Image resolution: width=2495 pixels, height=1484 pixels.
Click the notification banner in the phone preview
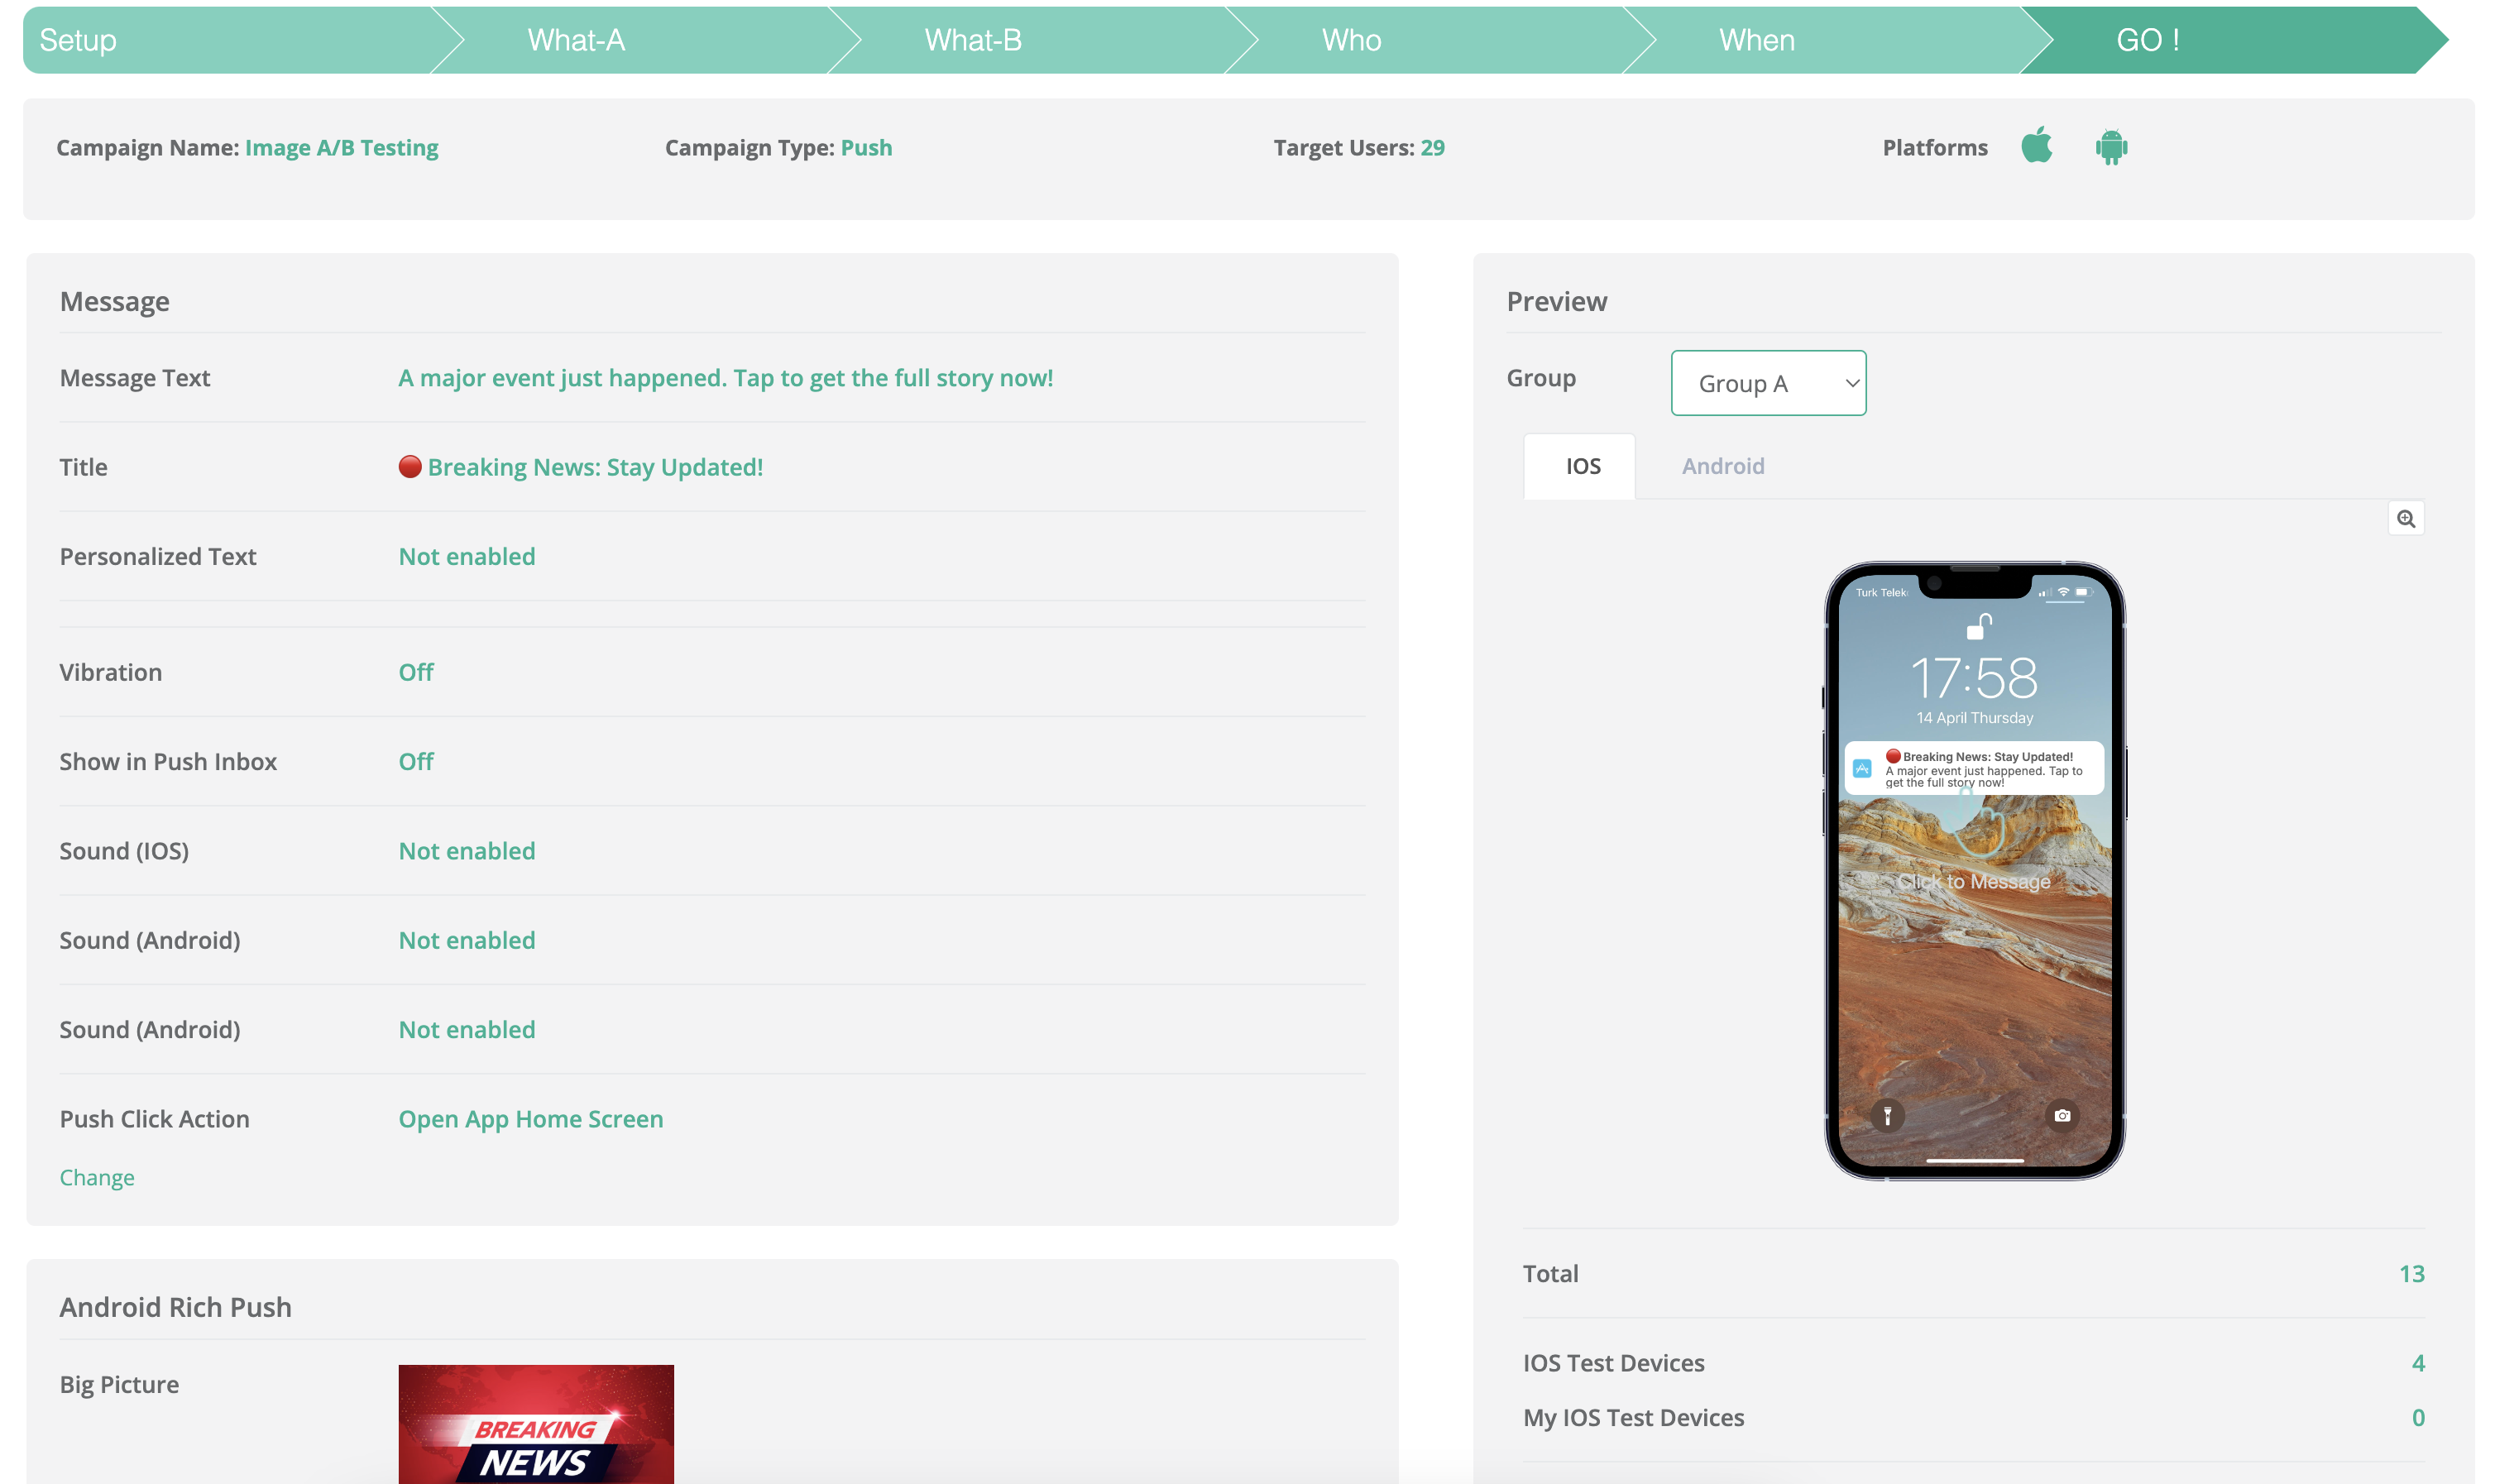point(1974,768)
